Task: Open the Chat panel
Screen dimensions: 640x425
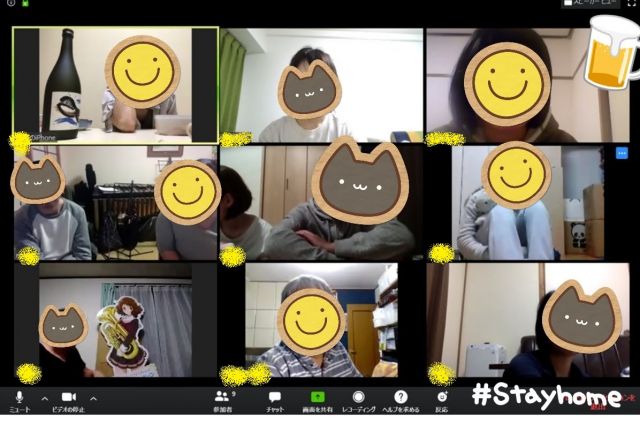Action: click(275, 398)
